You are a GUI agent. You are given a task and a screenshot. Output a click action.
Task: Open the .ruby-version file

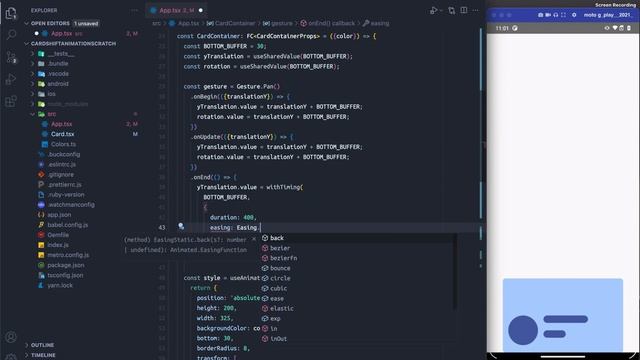(66, 195)
